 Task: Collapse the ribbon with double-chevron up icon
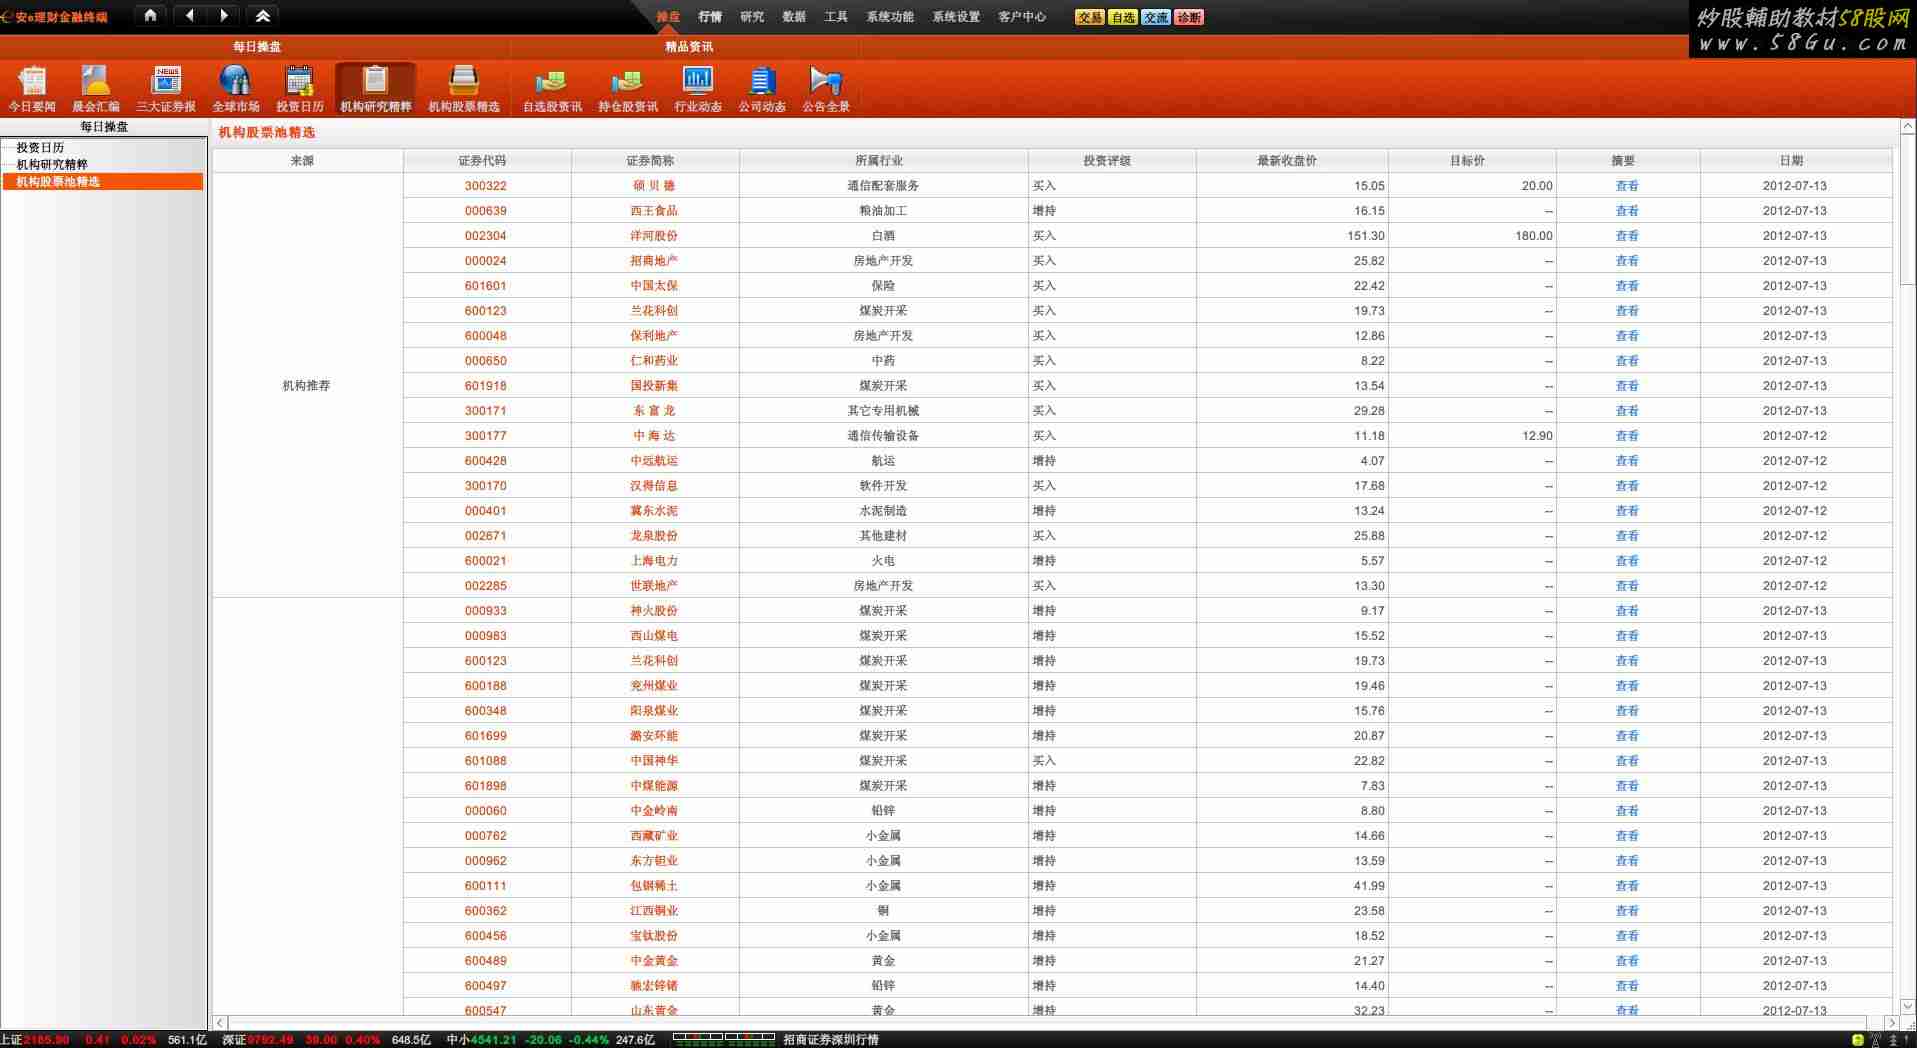click(x=262, y=15)
